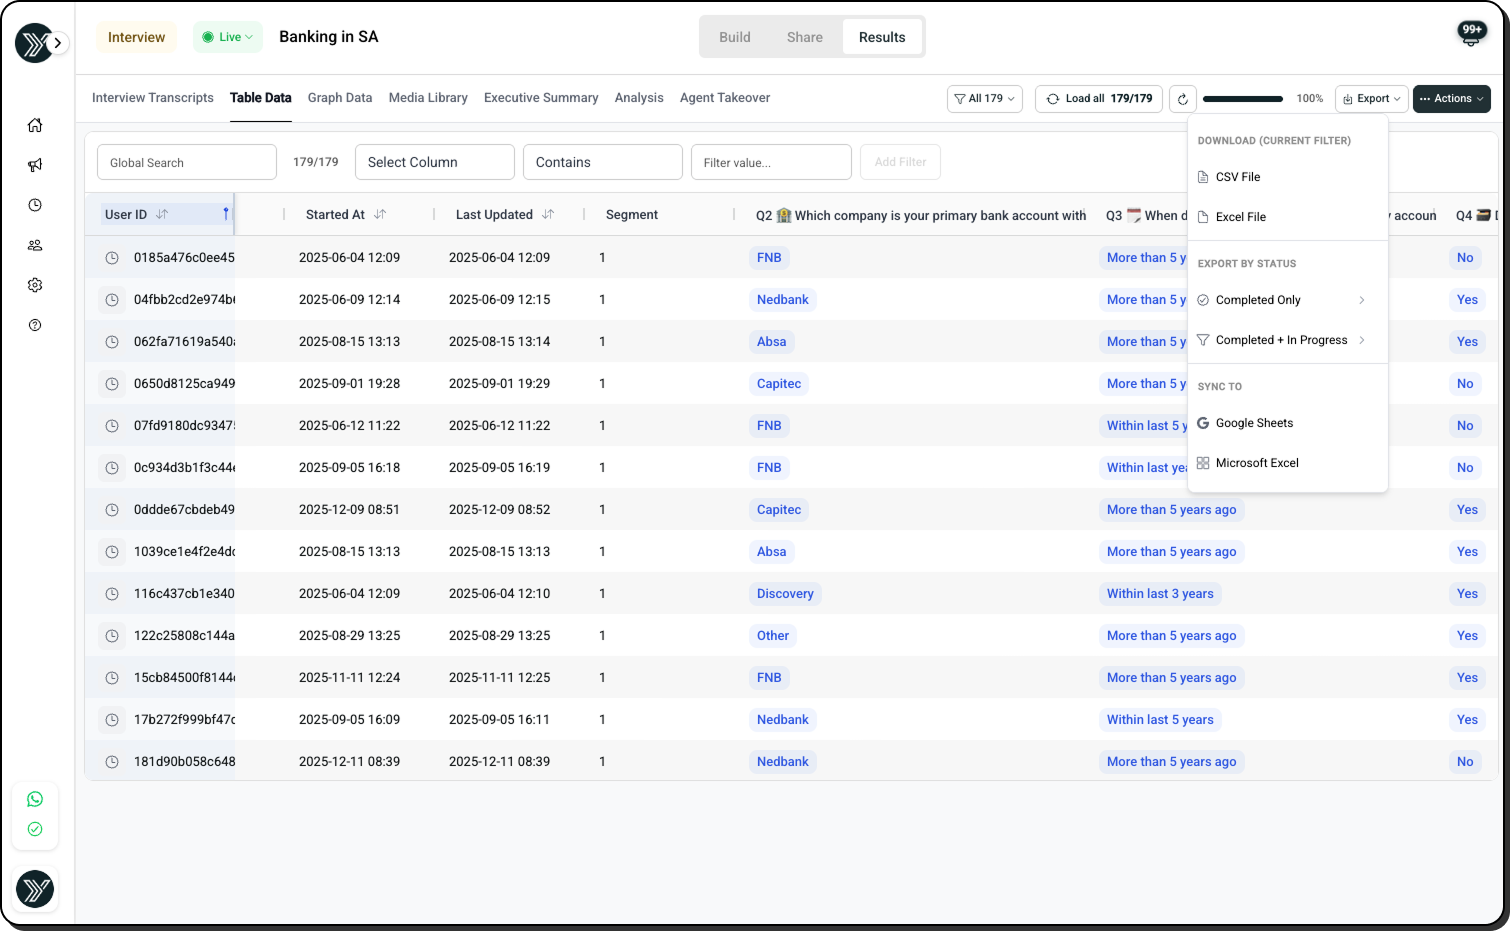Toggle sort on Started At column
Screen dimensions: 1510x931
click(x=380, y=215)
